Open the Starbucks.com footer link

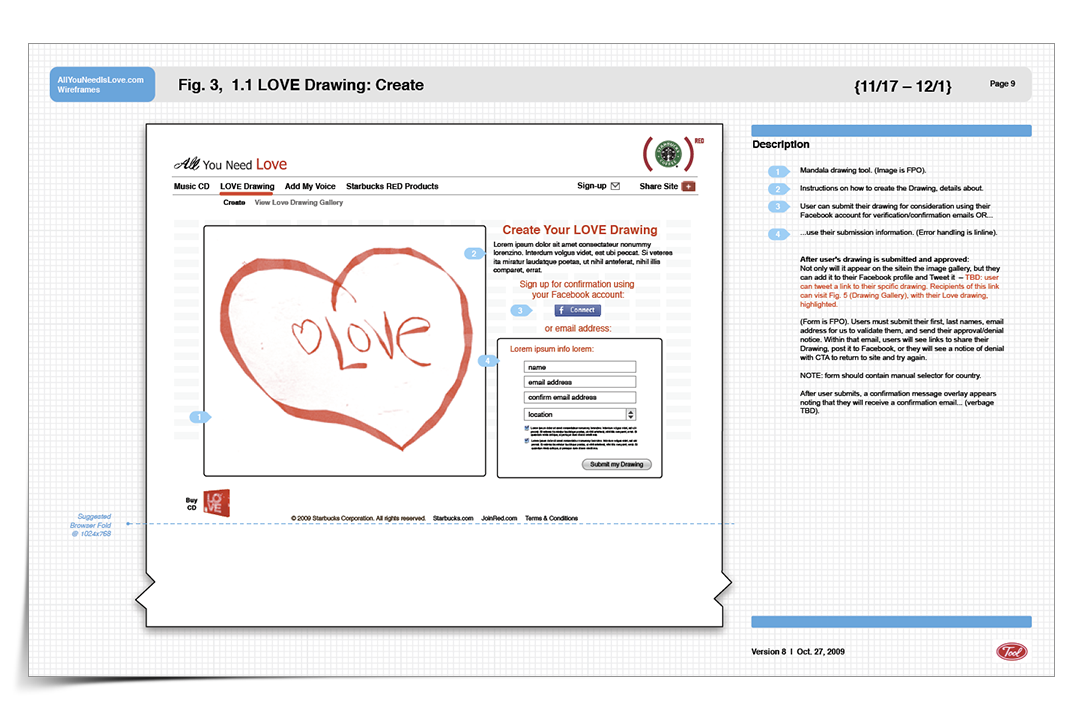pyautogui.click(x=453, y=518)
